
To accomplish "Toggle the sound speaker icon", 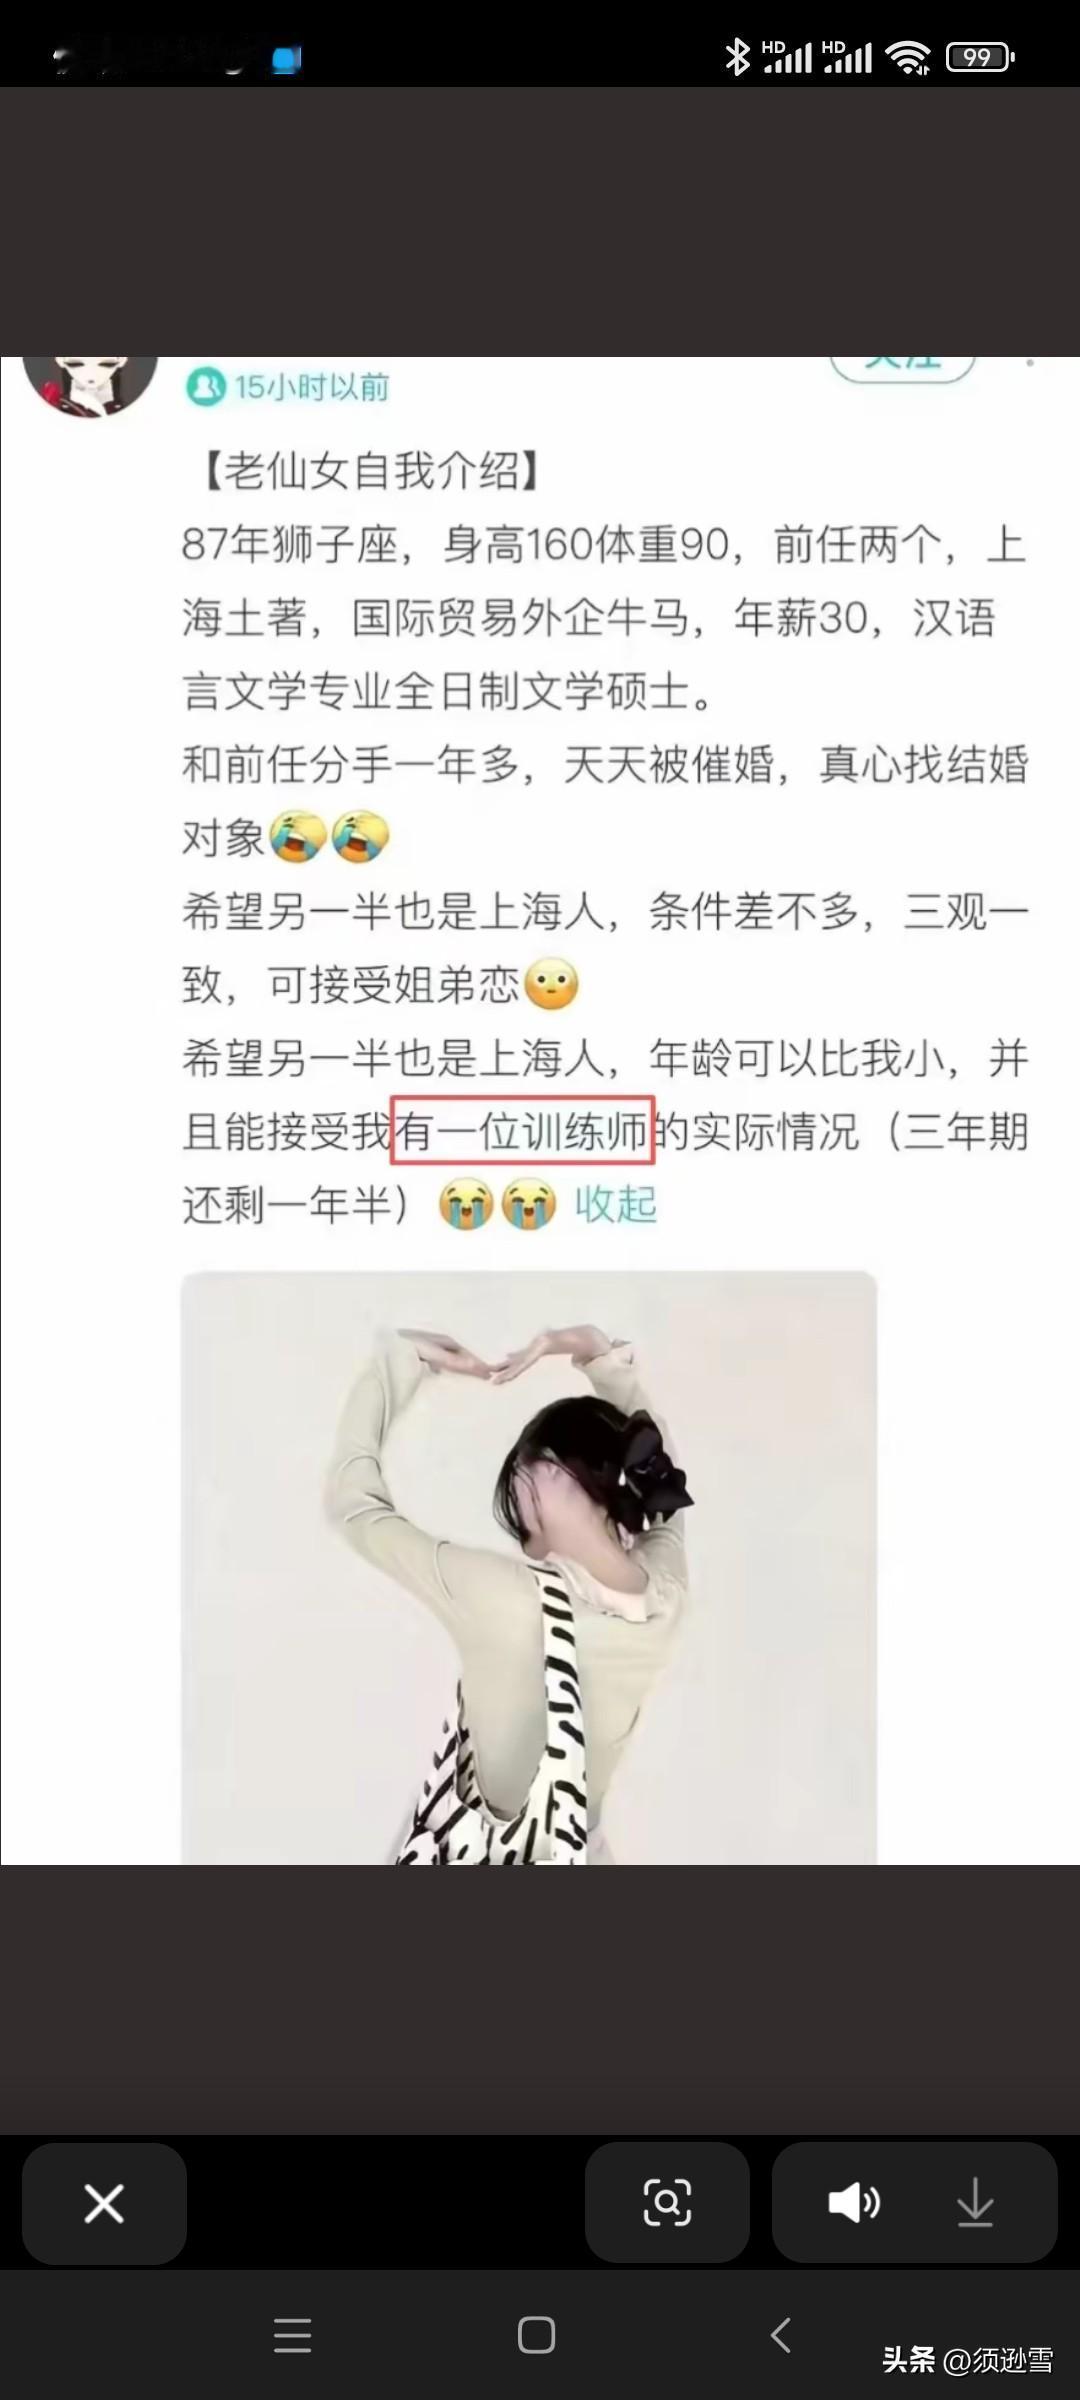I will tap(854, 2203).
